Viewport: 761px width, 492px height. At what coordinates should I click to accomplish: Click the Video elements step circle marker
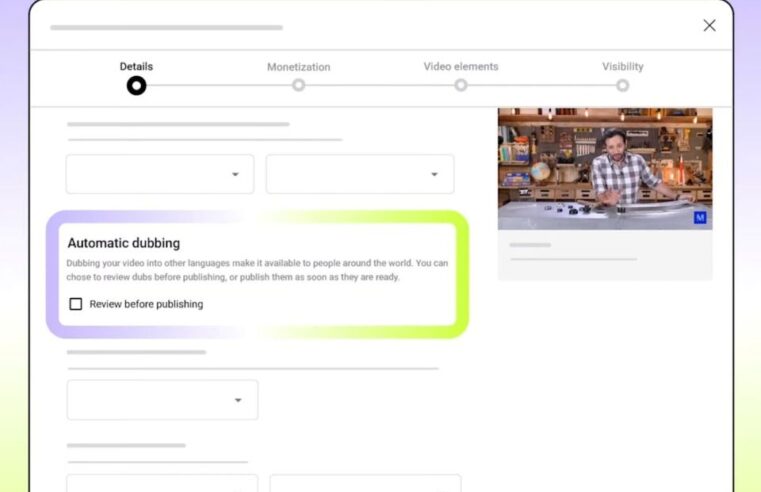[x=461, y=85]
